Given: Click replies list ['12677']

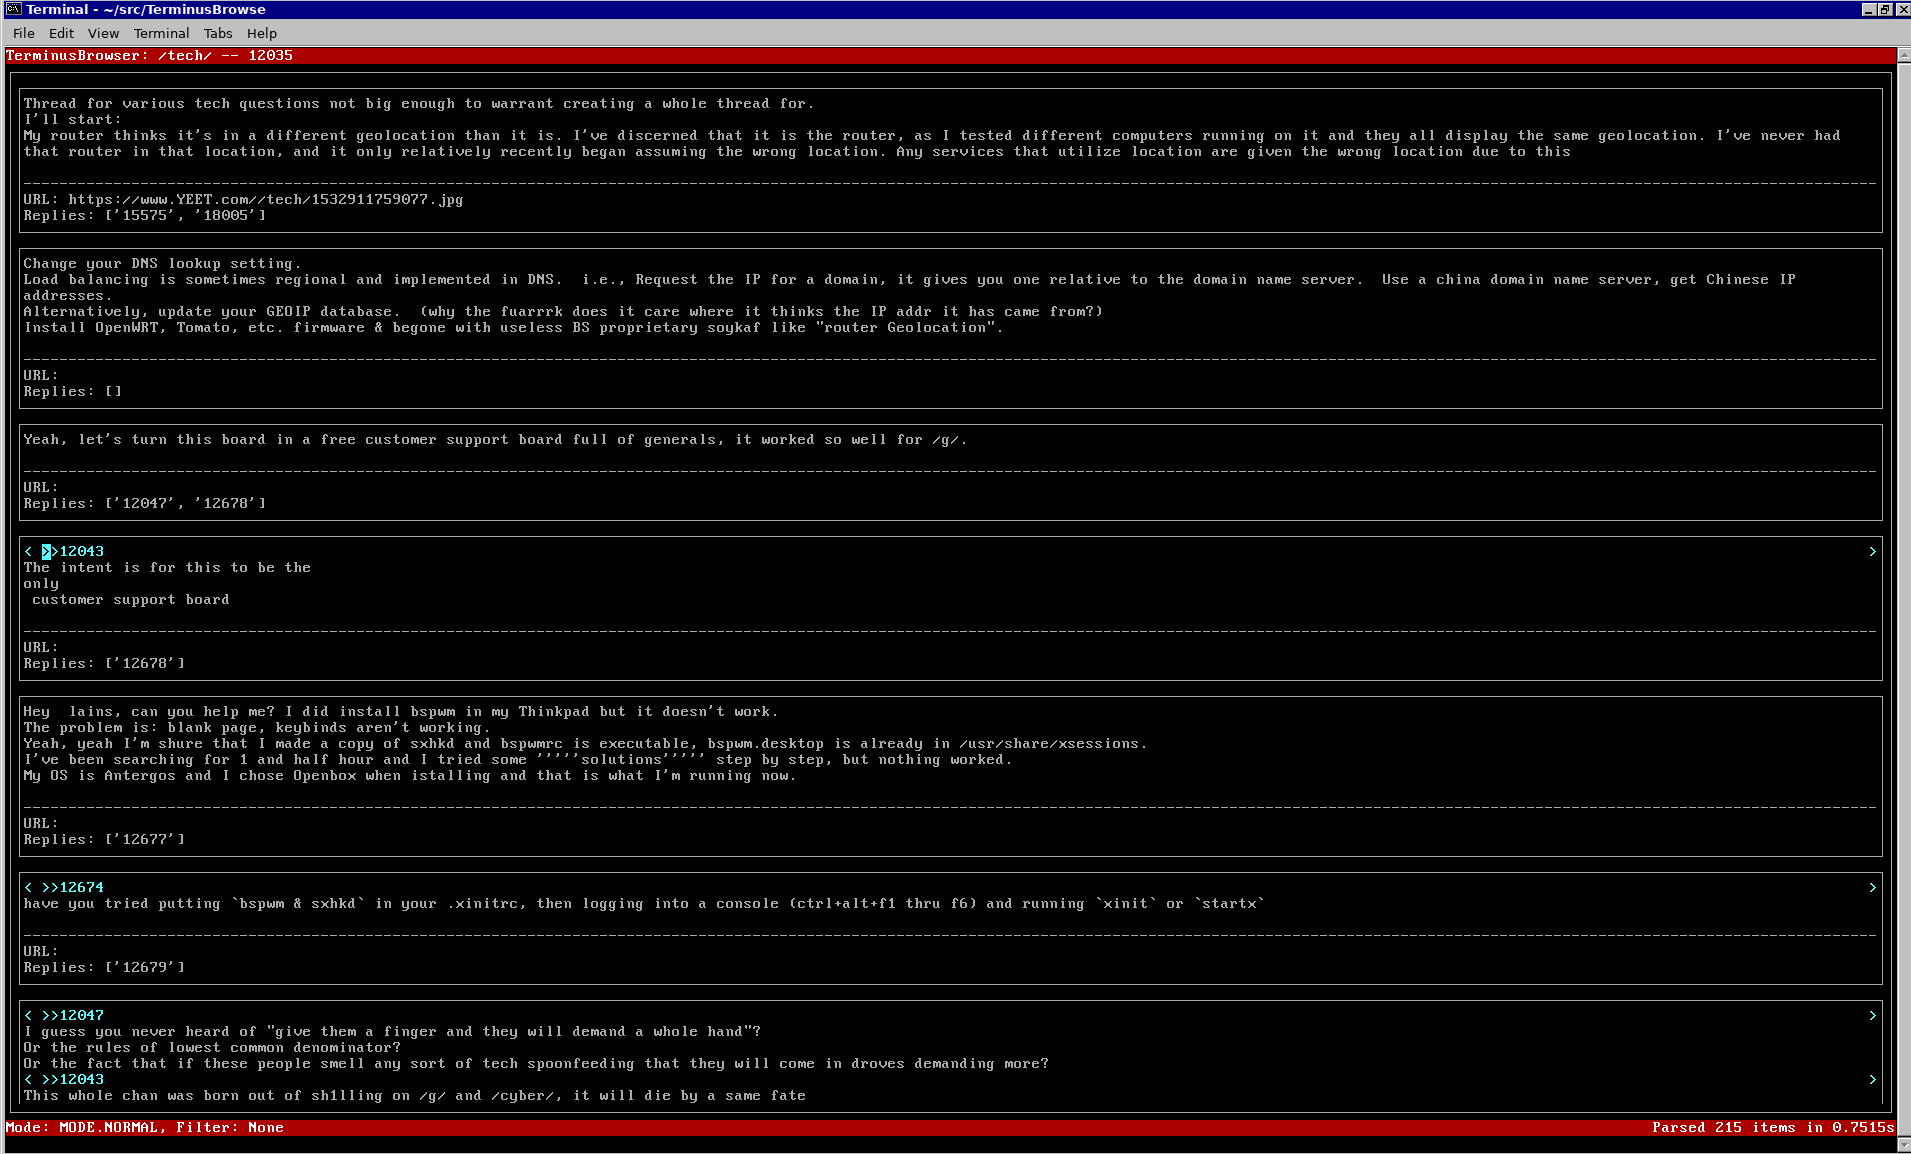Looking at the screenshot, I should [x=145, y=839].
